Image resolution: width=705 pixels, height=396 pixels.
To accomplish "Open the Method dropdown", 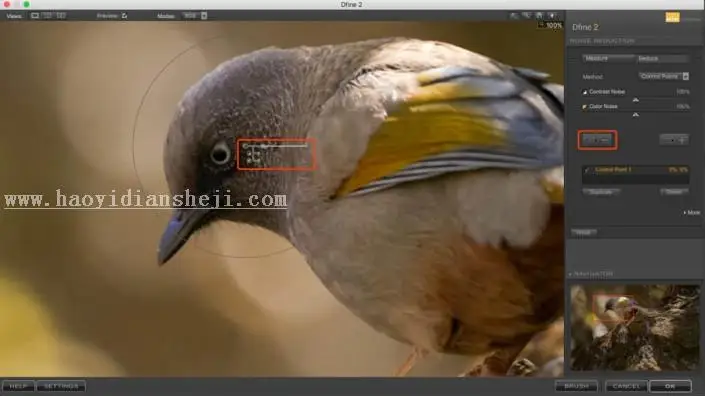I will 664,76.
